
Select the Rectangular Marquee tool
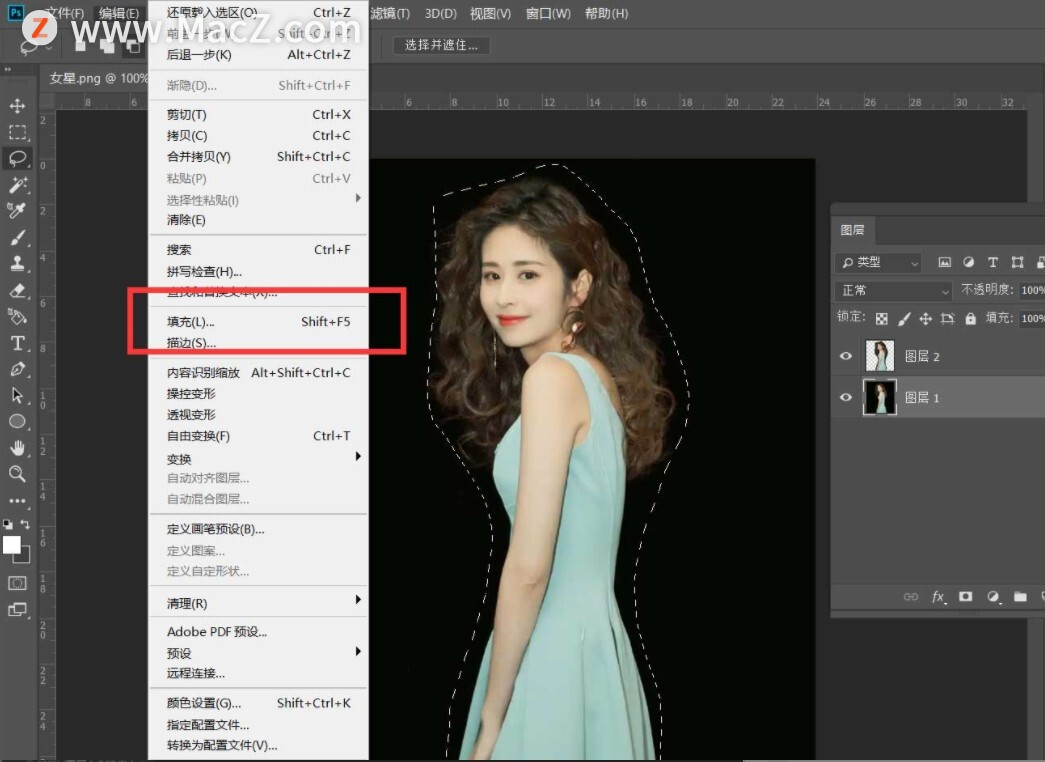coord(17,132)
